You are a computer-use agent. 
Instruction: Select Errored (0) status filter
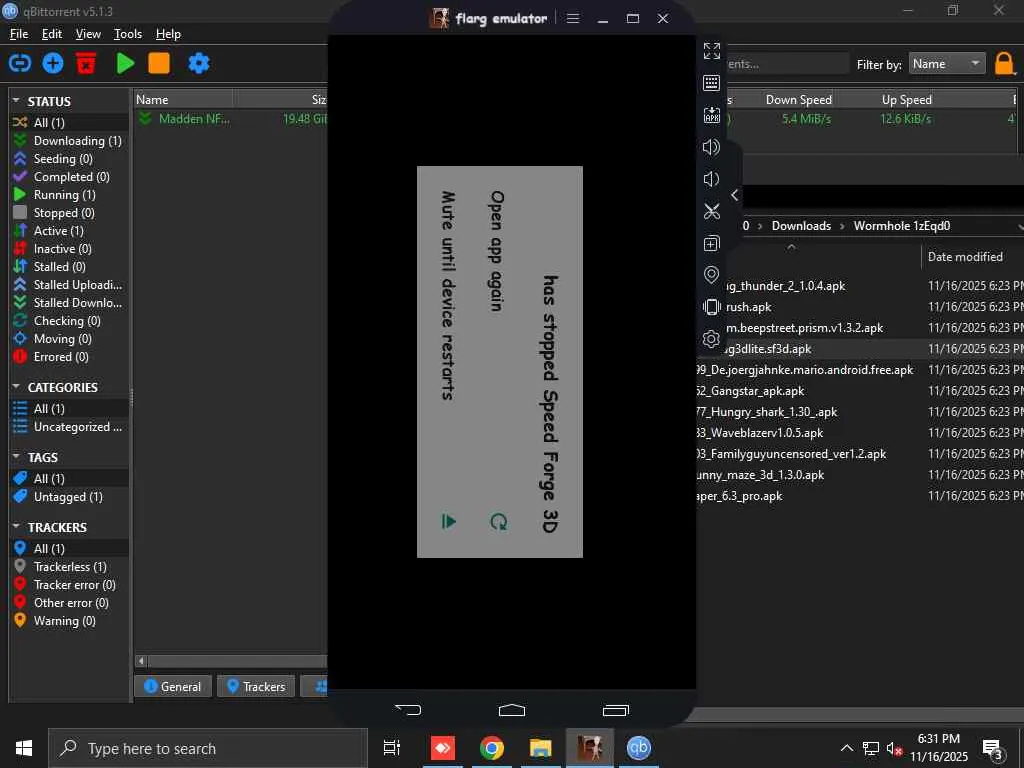(x=69, y=357)
